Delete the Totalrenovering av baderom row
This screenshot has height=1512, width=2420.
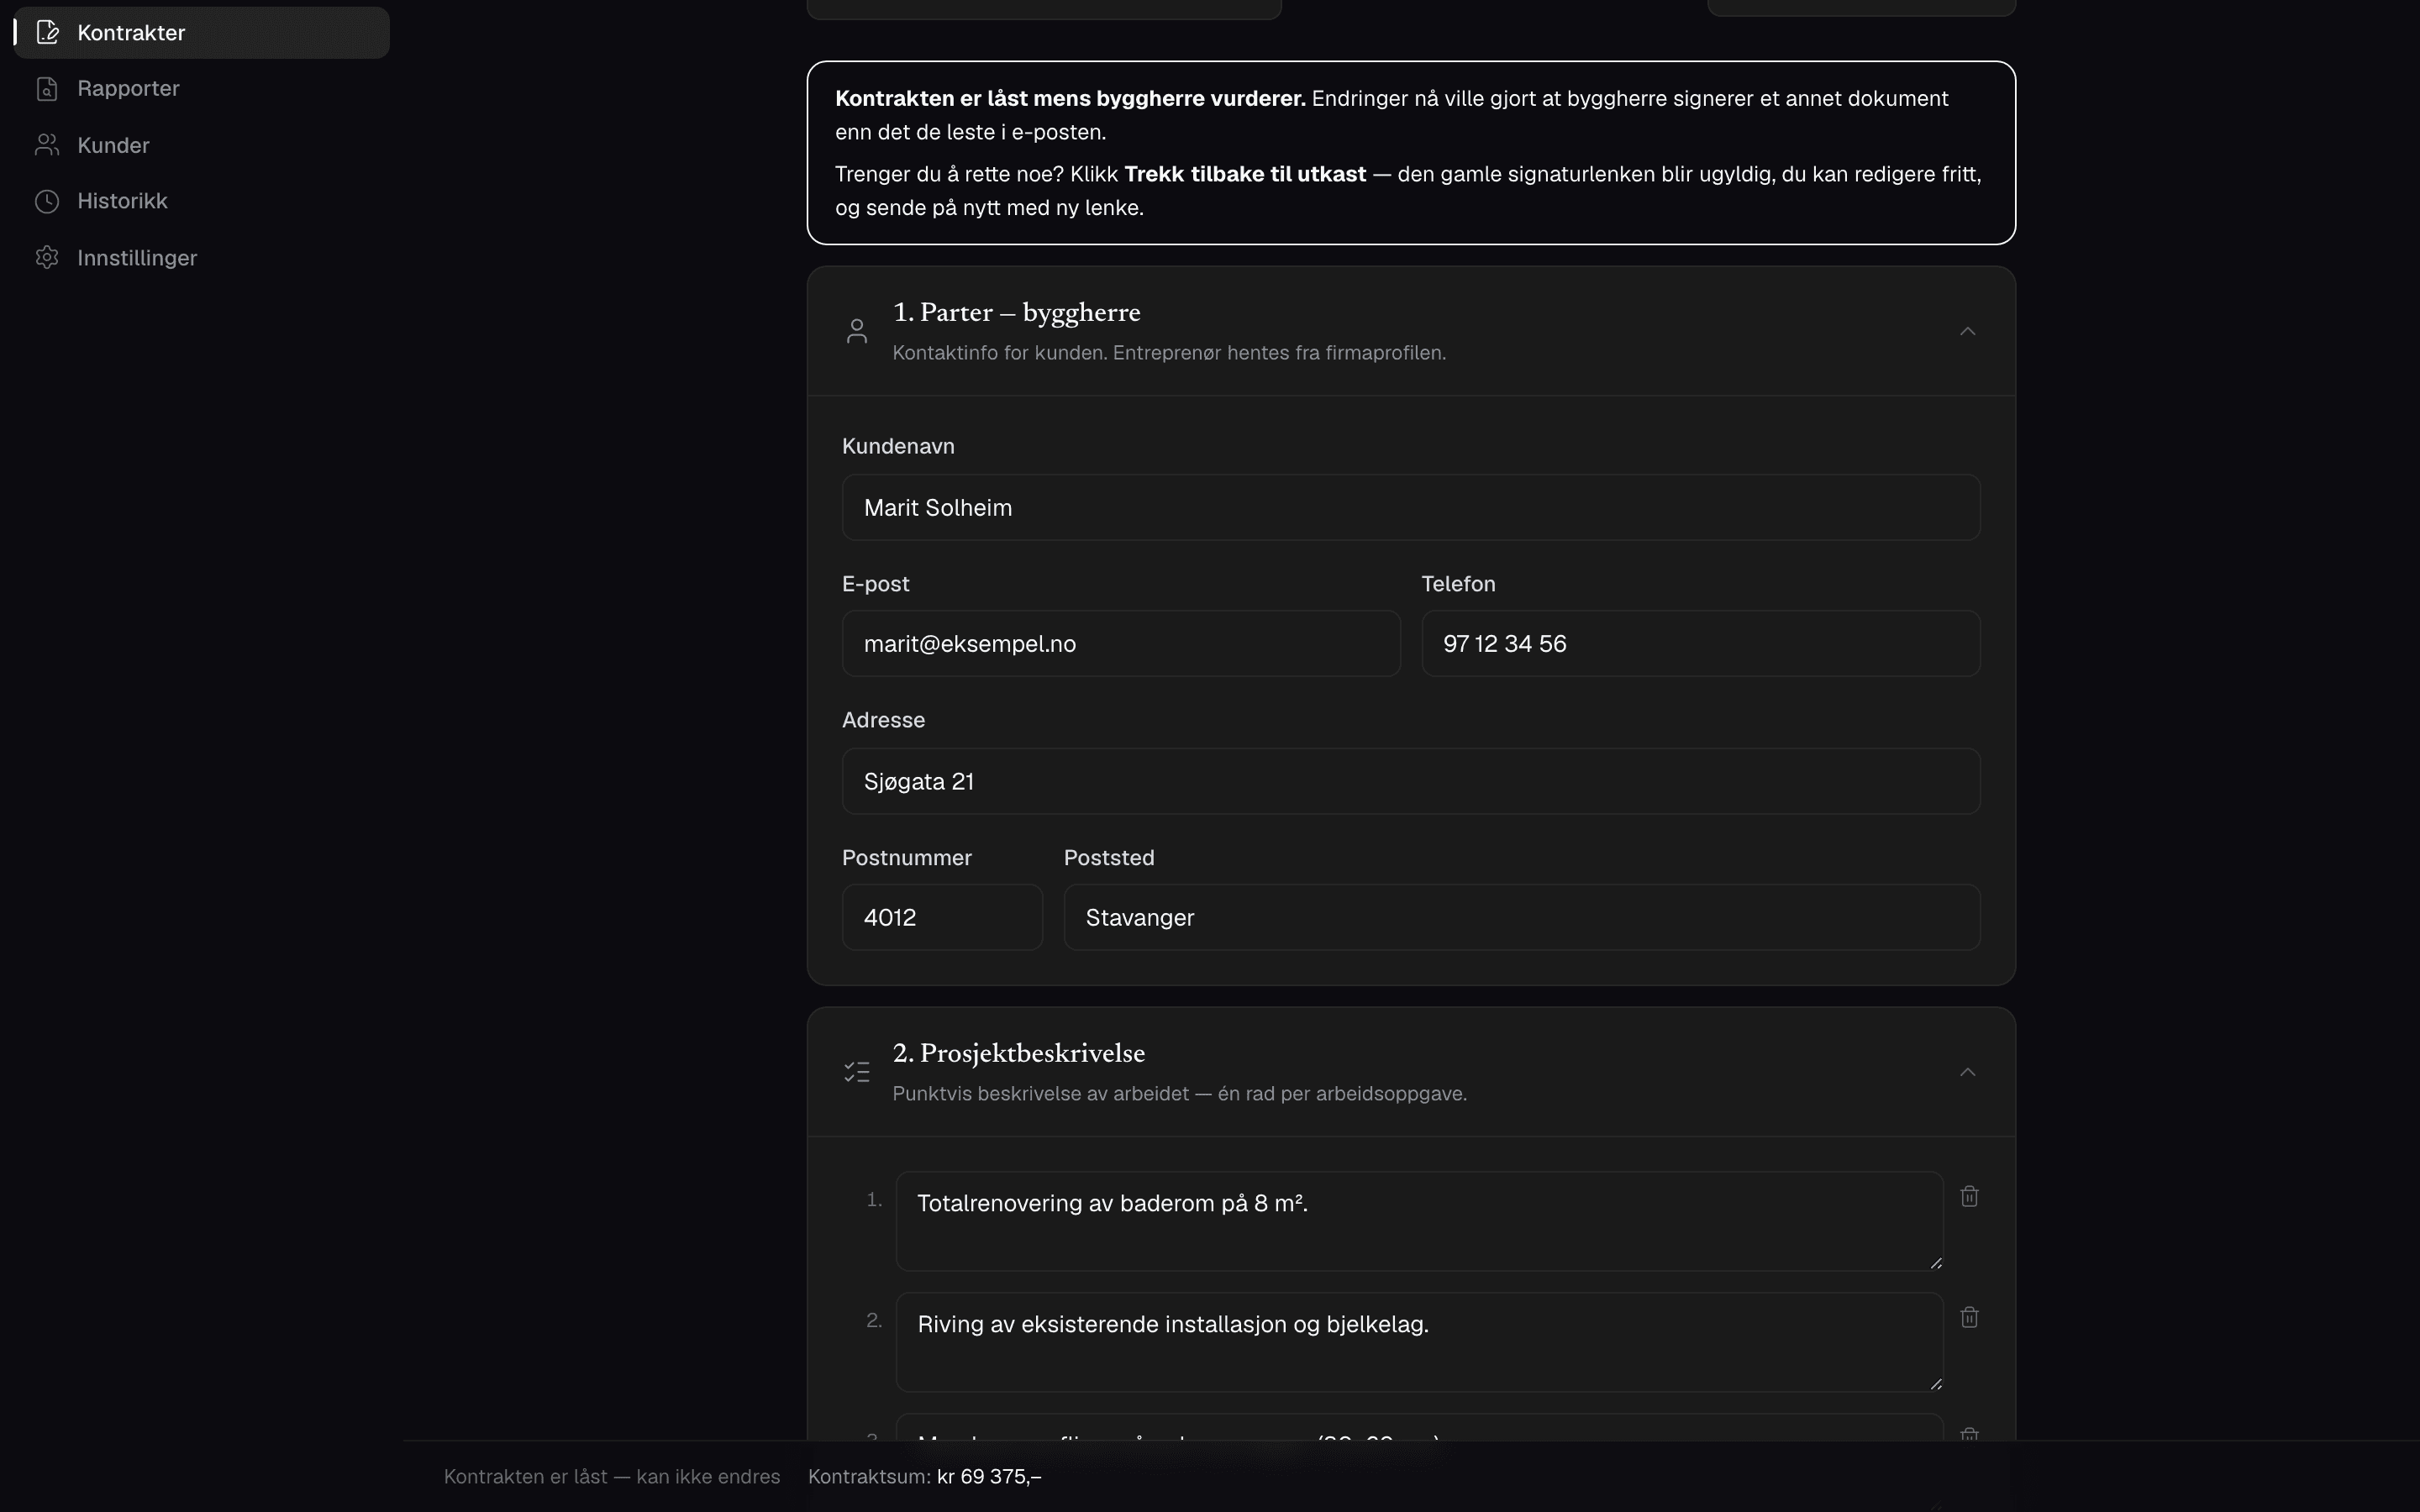pos(1969,1197)
